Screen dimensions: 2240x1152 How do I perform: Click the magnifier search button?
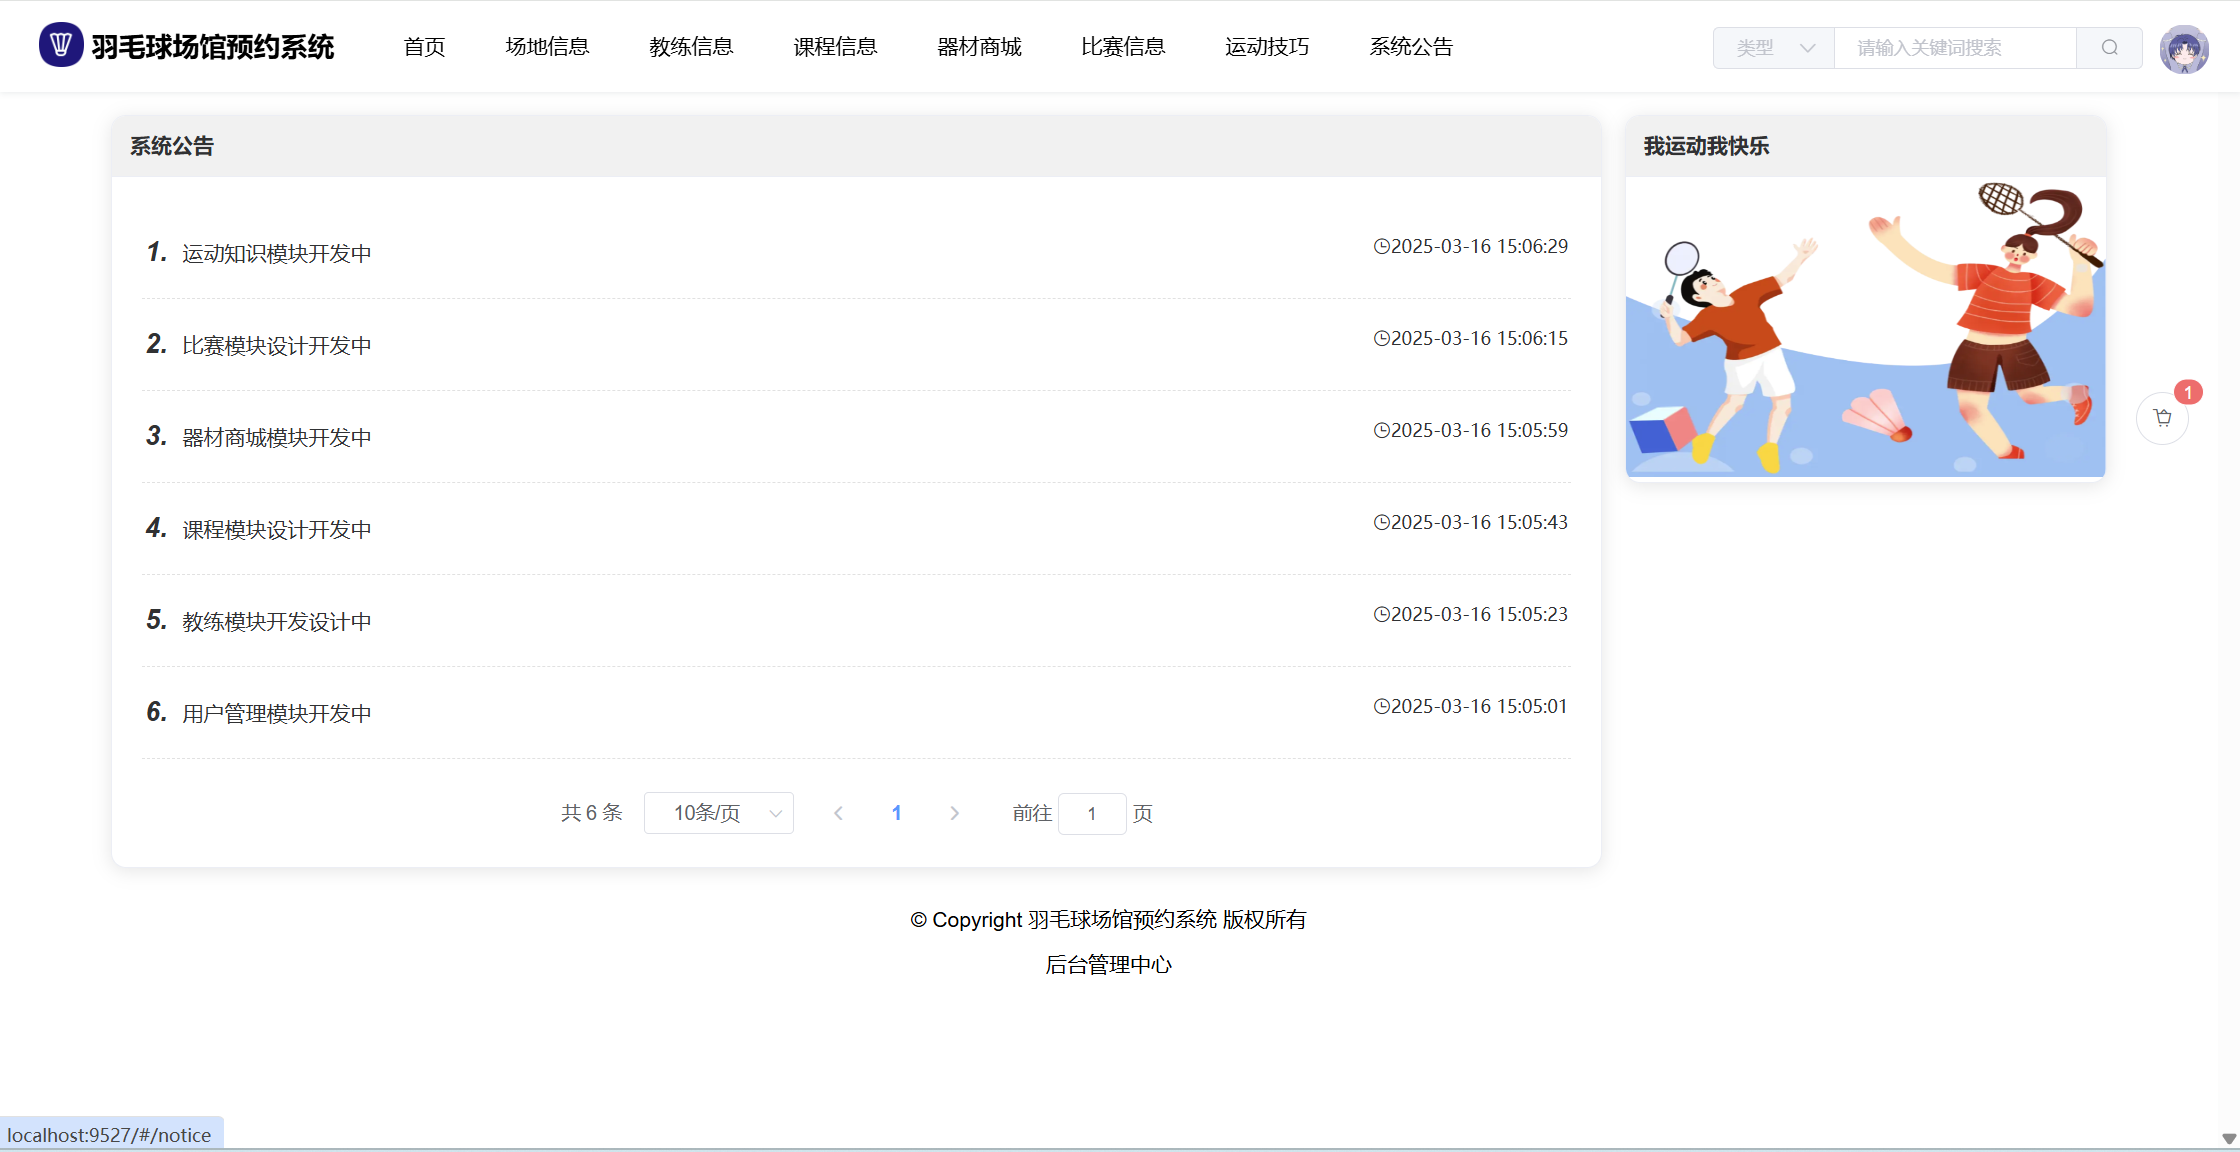(2109, 48)
